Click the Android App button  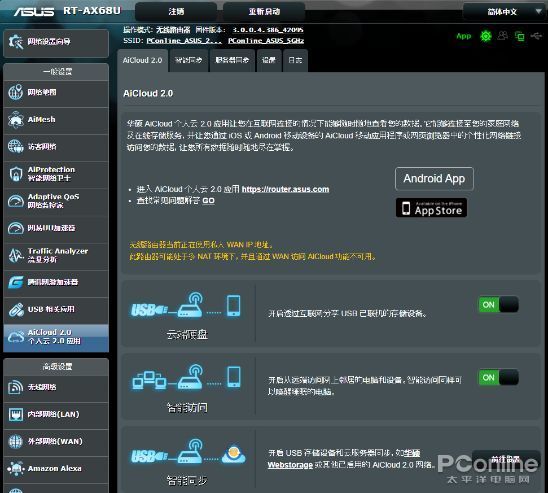[434, 179]
